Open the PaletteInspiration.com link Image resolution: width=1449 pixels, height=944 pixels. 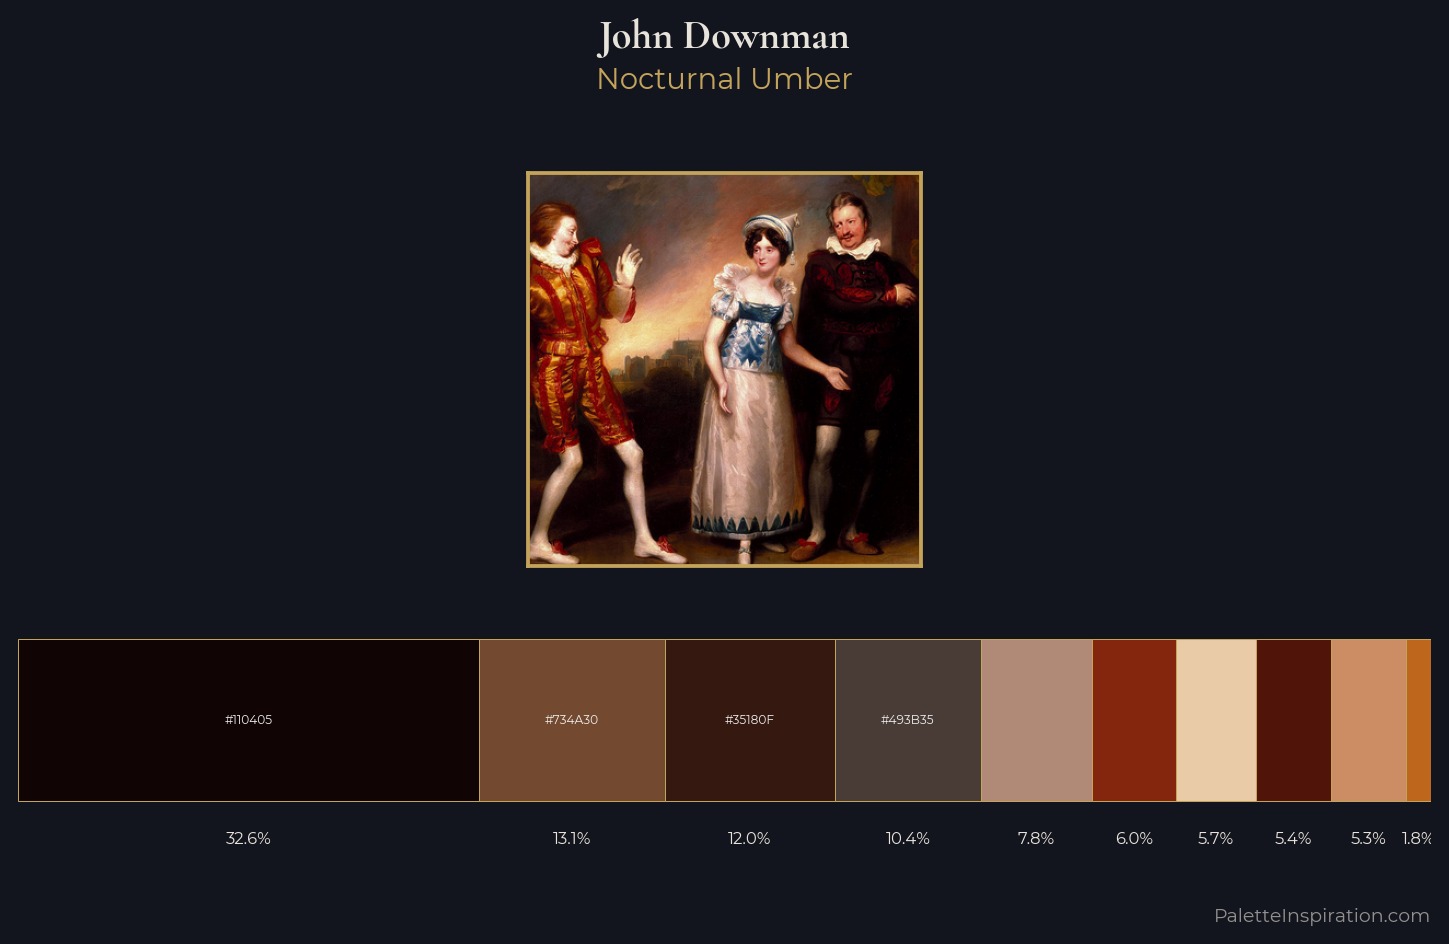pos(1321,915)
